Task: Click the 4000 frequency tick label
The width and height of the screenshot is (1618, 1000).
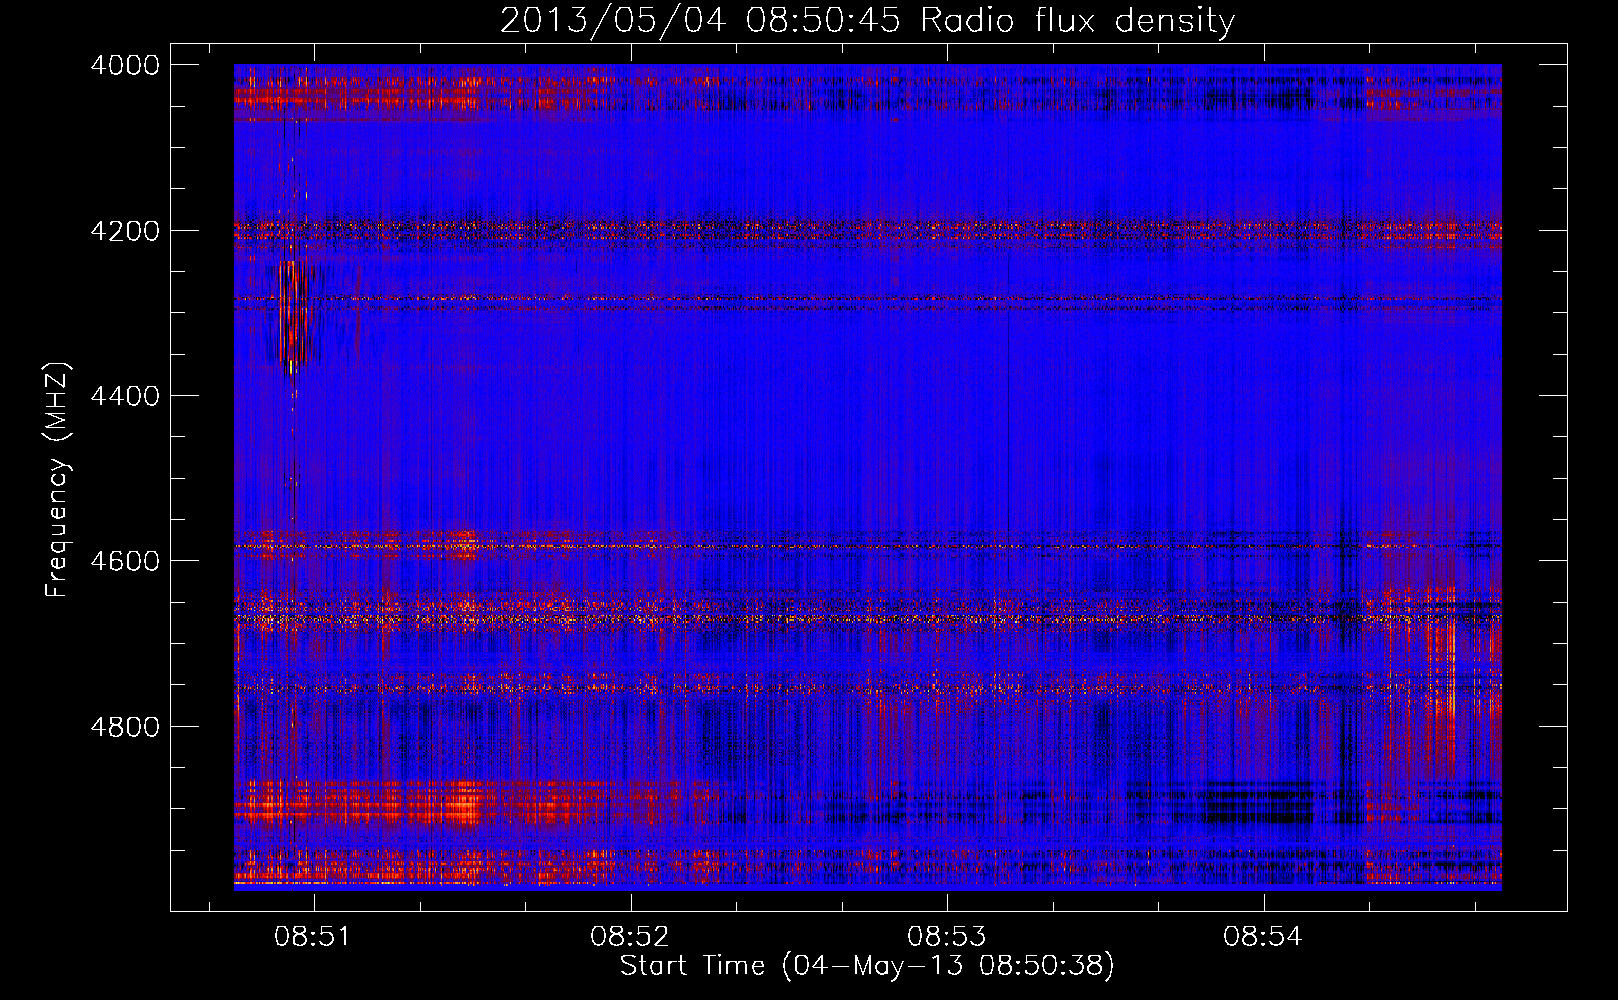Action: point(125,65)
